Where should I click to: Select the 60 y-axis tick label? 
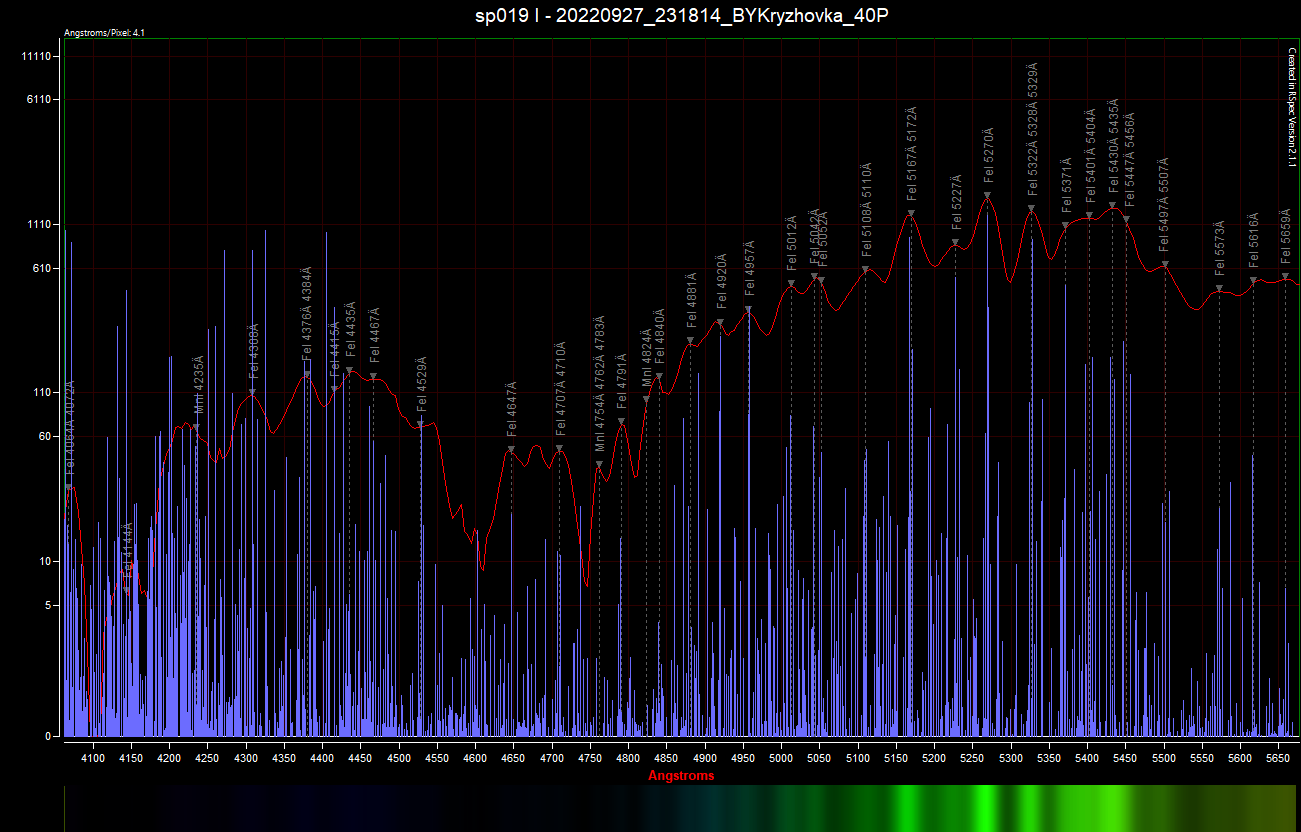(46, 436)
